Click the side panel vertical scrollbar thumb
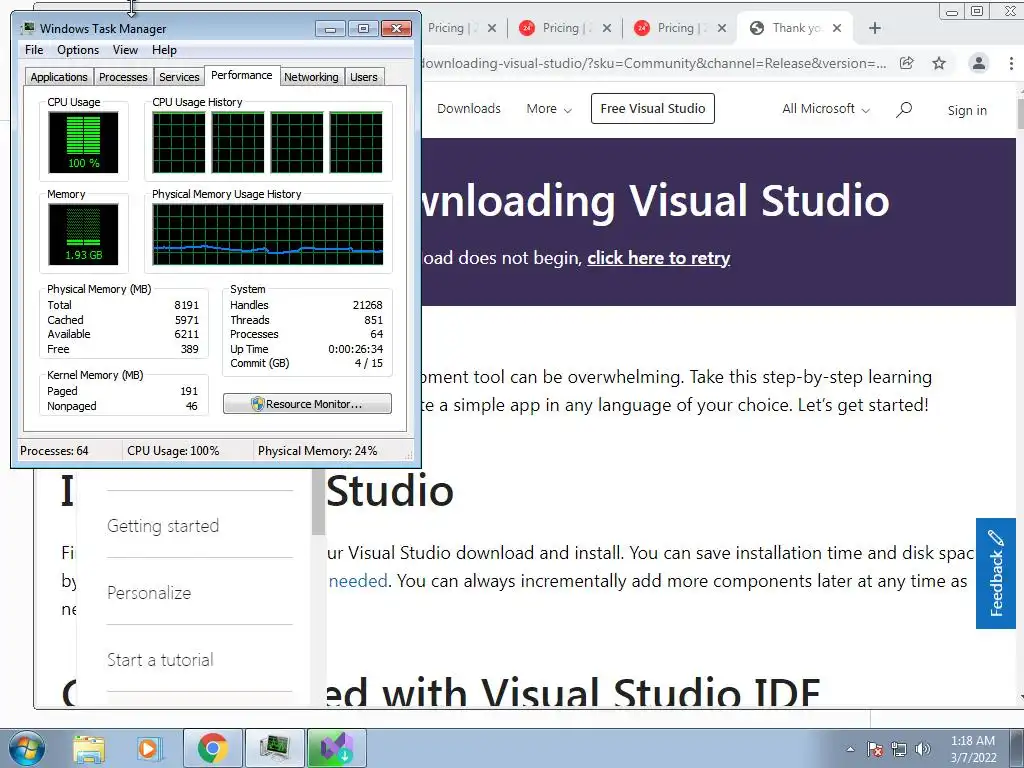This screenshot has height=768, width=1024. (x=319, y=502)
